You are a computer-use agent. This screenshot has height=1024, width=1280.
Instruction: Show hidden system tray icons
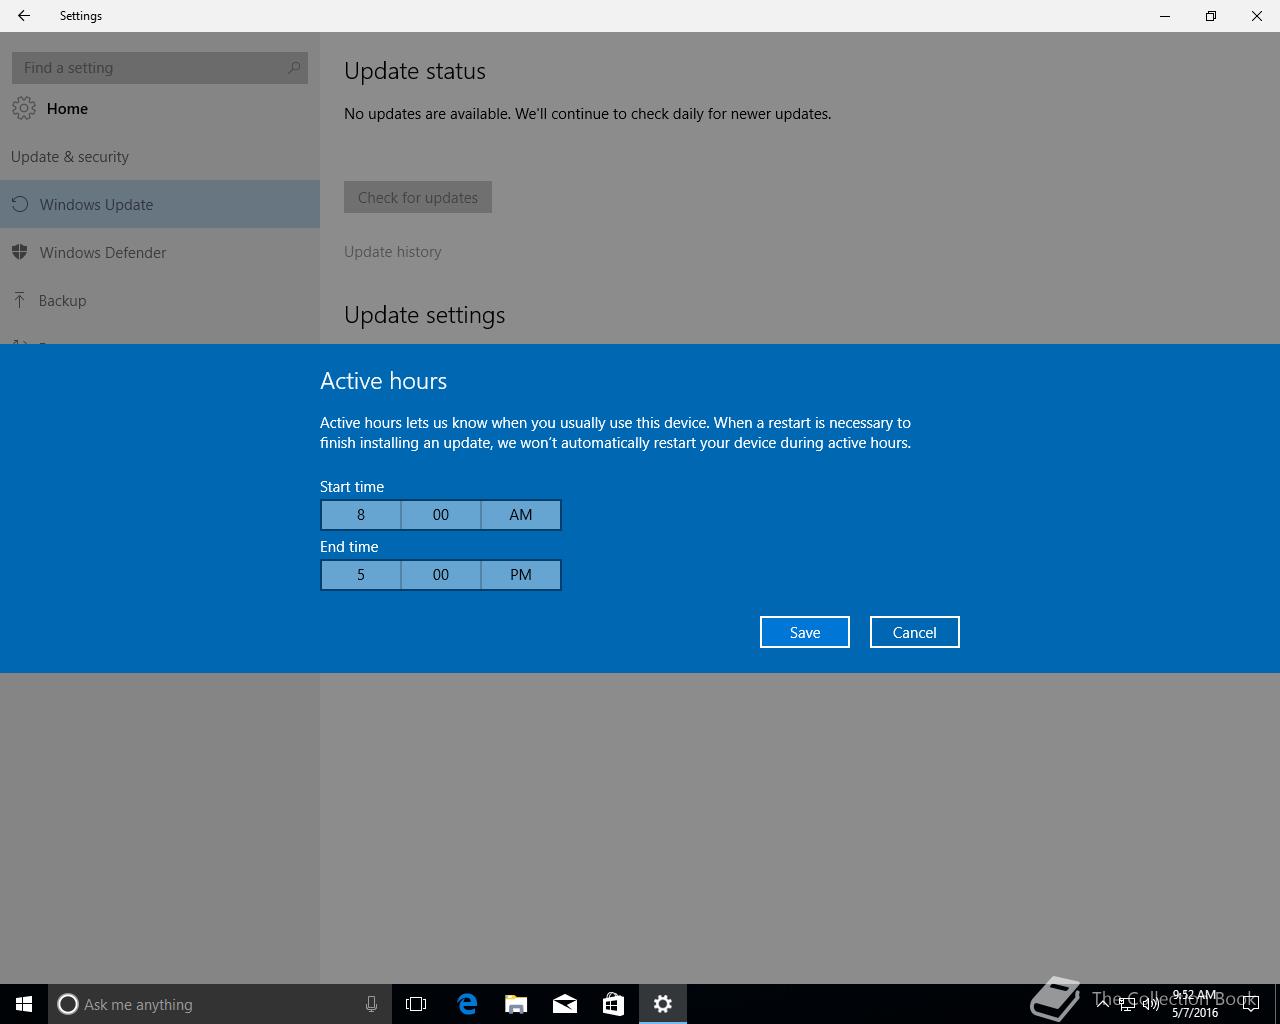[1103, 1004]
